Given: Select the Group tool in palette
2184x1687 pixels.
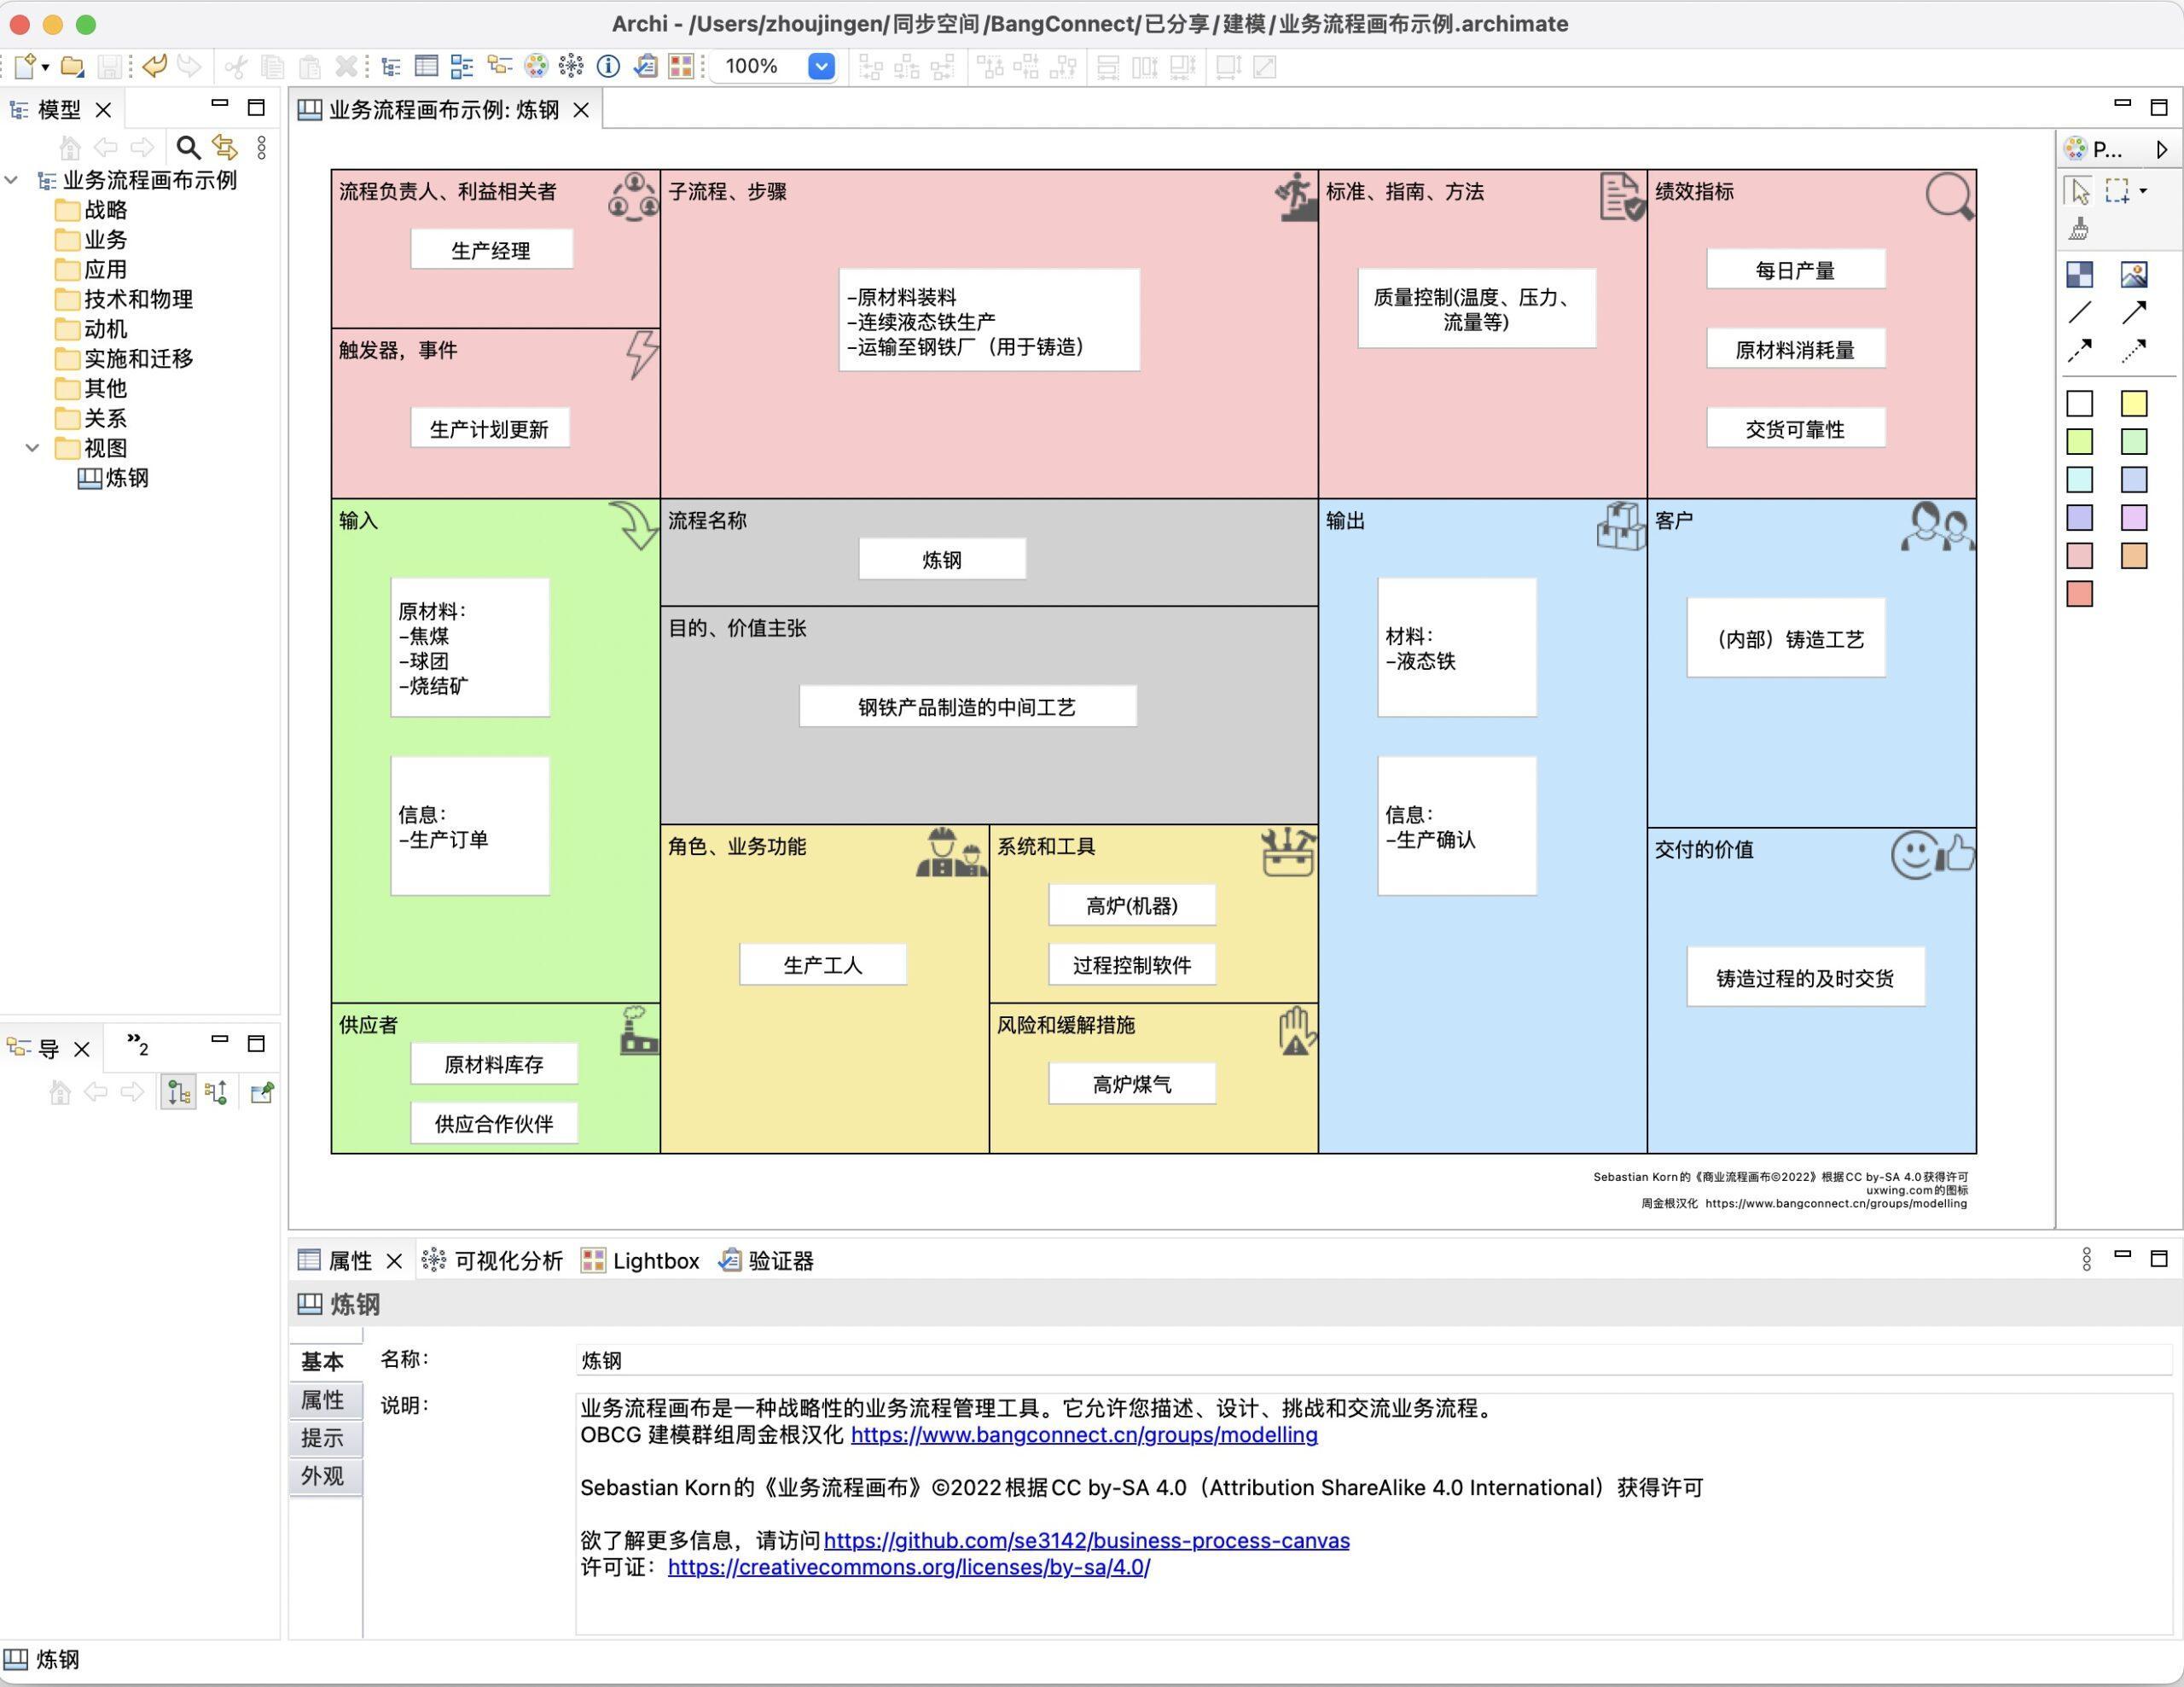Looking at the screenshot, I should [x=2080, y=274].
